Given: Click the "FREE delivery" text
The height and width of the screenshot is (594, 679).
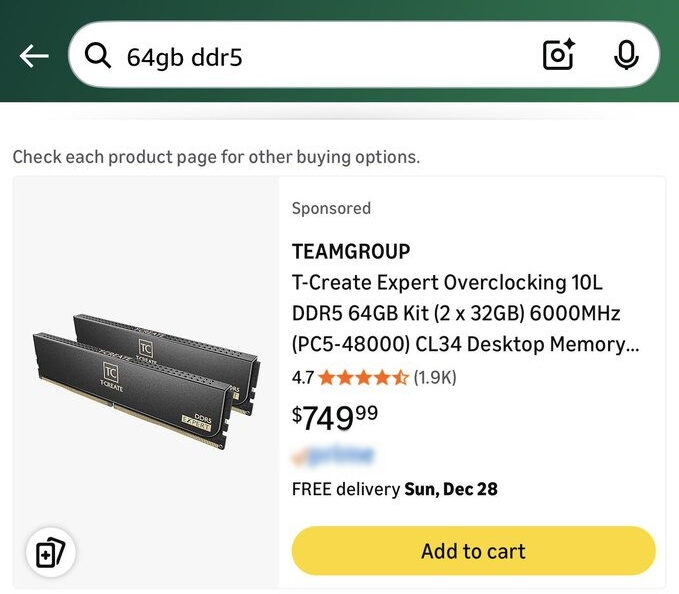Looking at the screenshot, I should (345, 489).
